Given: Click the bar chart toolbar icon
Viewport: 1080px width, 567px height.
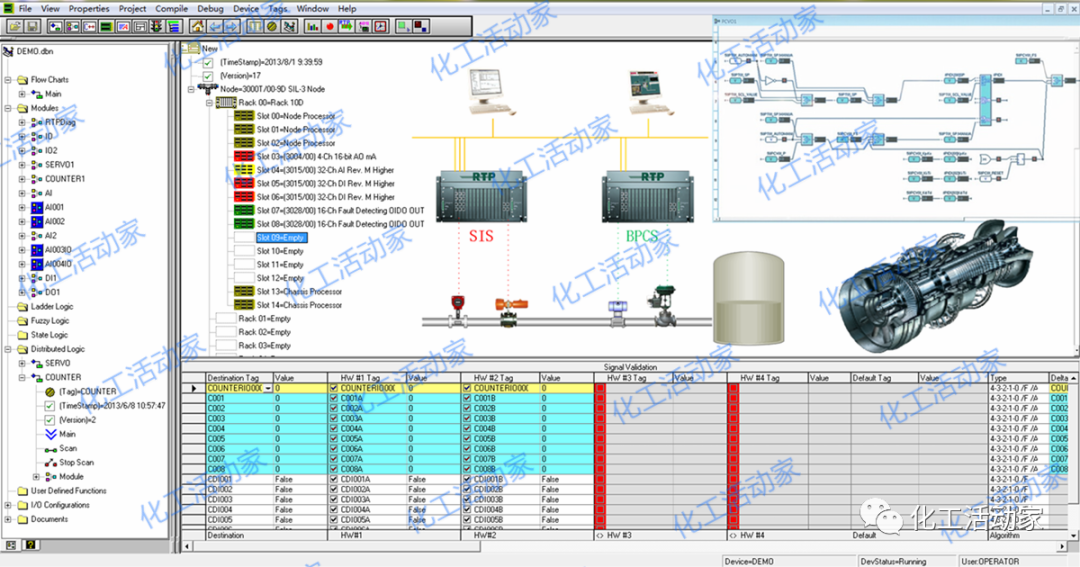Looking at the screenshot, I should click(x=313, y=26).
